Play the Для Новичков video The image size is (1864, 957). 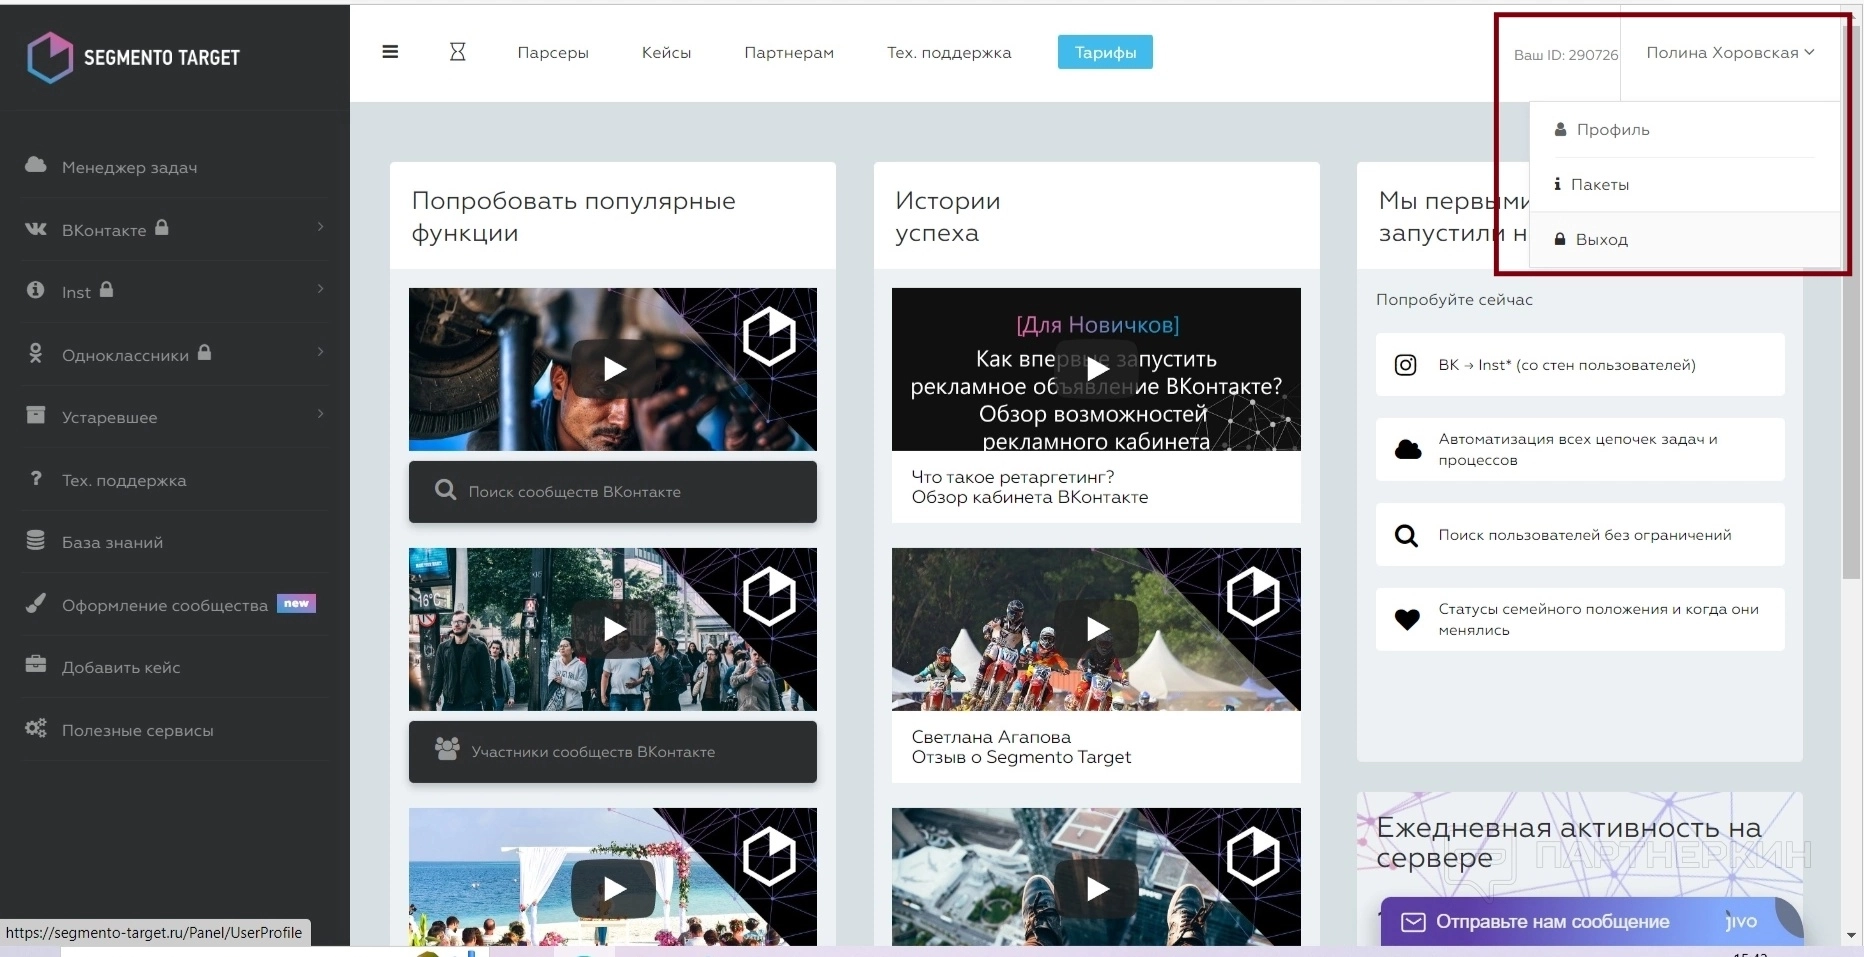coord(1096,369)
